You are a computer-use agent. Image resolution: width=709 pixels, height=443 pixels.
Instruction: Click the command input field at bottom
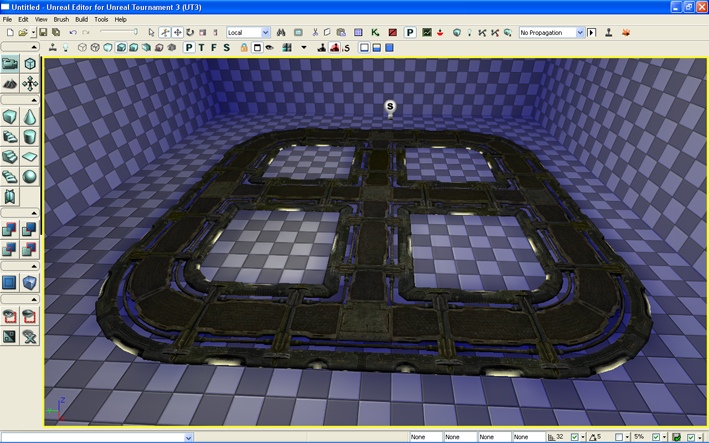[x=98, y=437]
